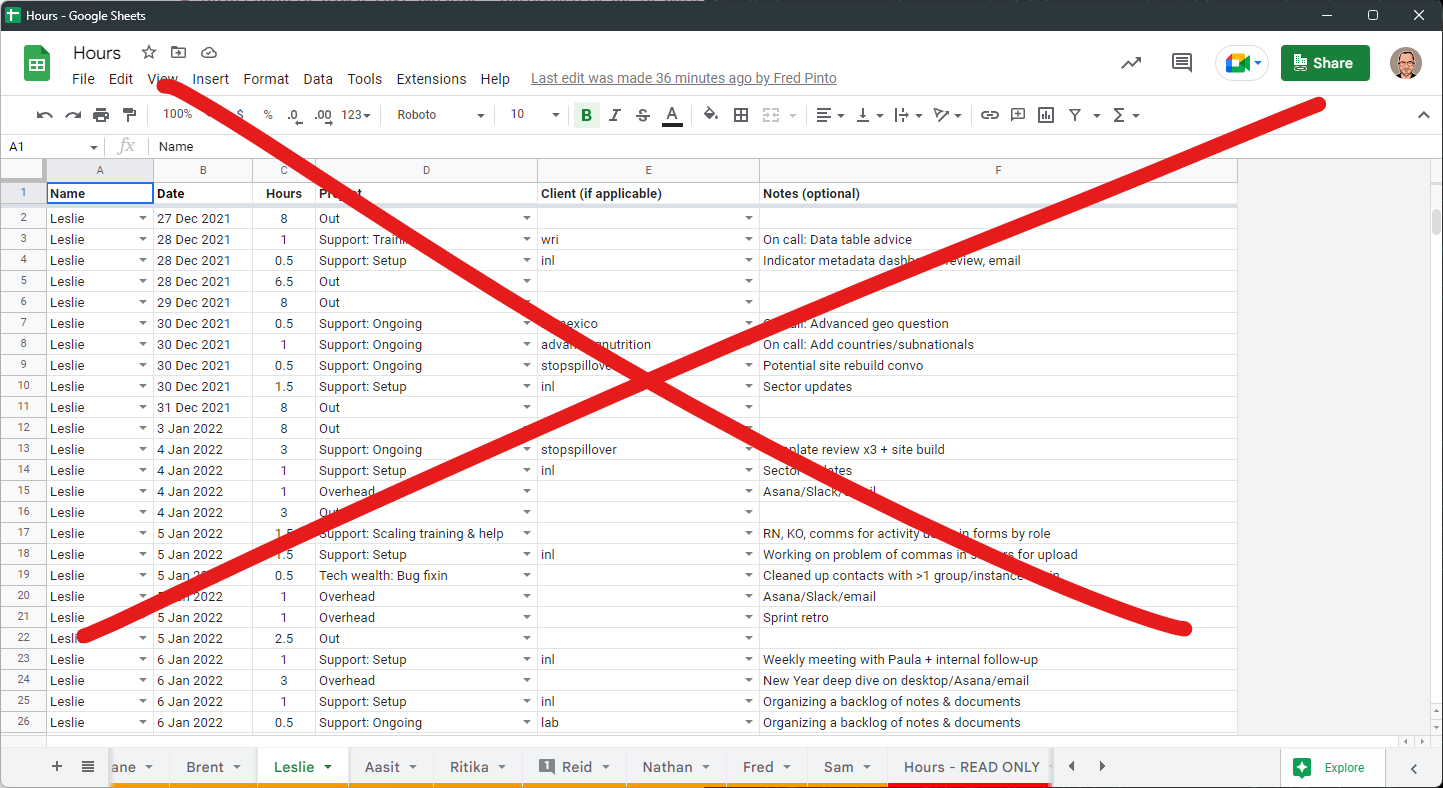Open the text wrapping dropdown

click(x=908, y=115)
